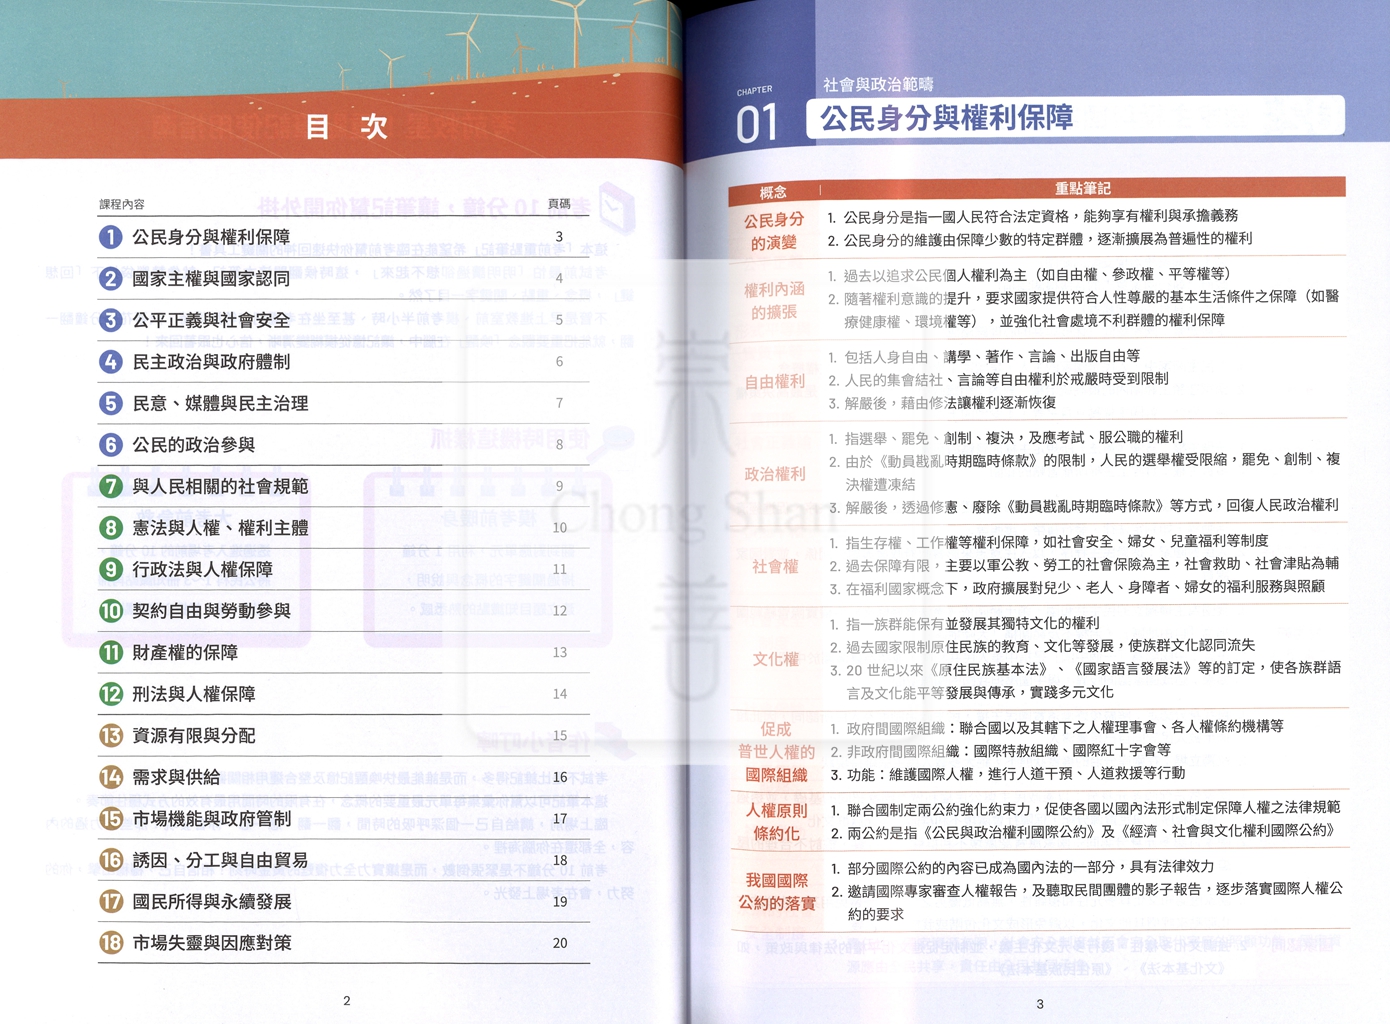This screenshot has width=1390, height=1024.
Task: Click the numbered circle 2 icon
Action: coord(111,279)
